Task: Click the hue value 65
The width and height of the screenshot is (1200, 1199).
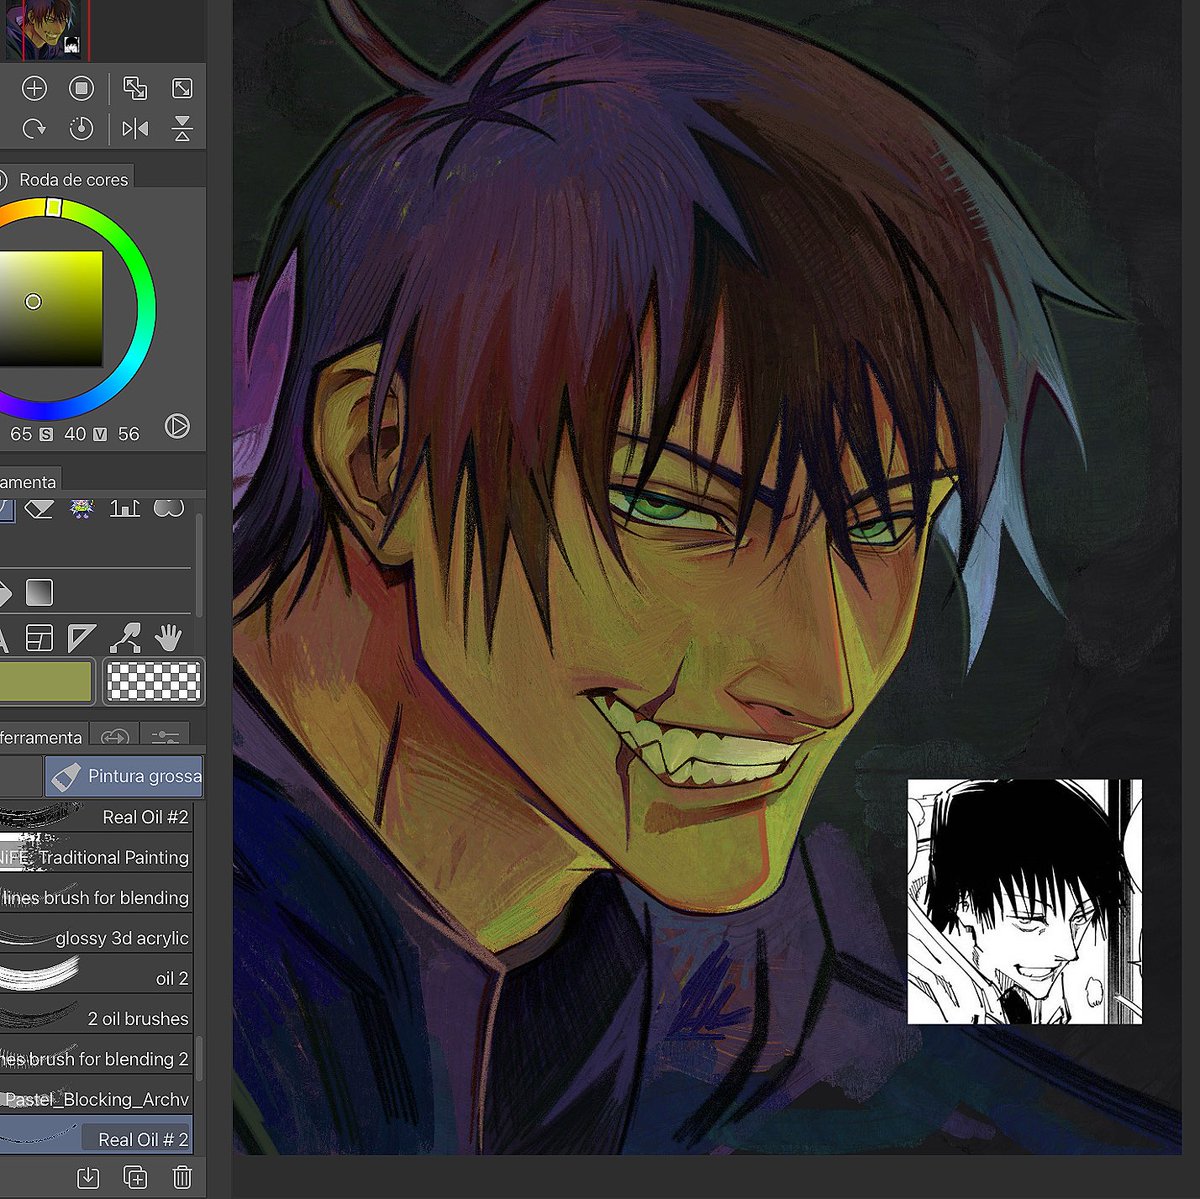Action: [x=21, y=434]
